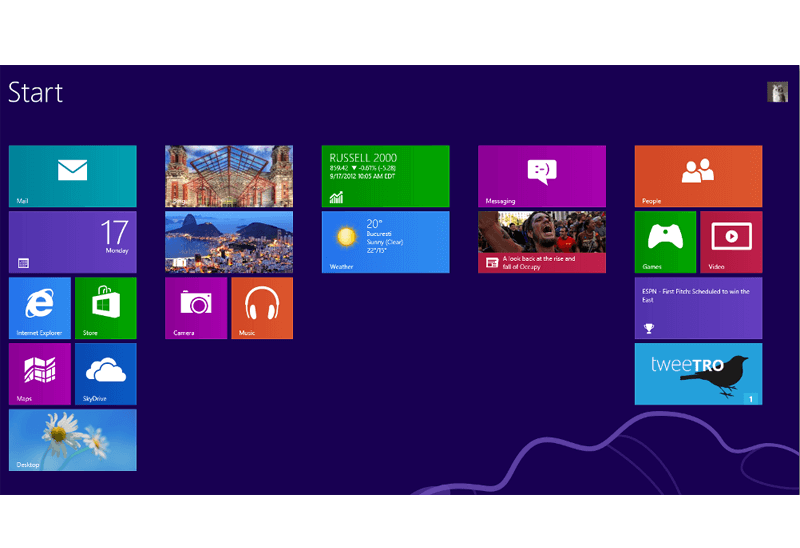Open the Calendar tile showing 17 Monday
The height and width of the screenshot is (548, 800).
point(72,242)
